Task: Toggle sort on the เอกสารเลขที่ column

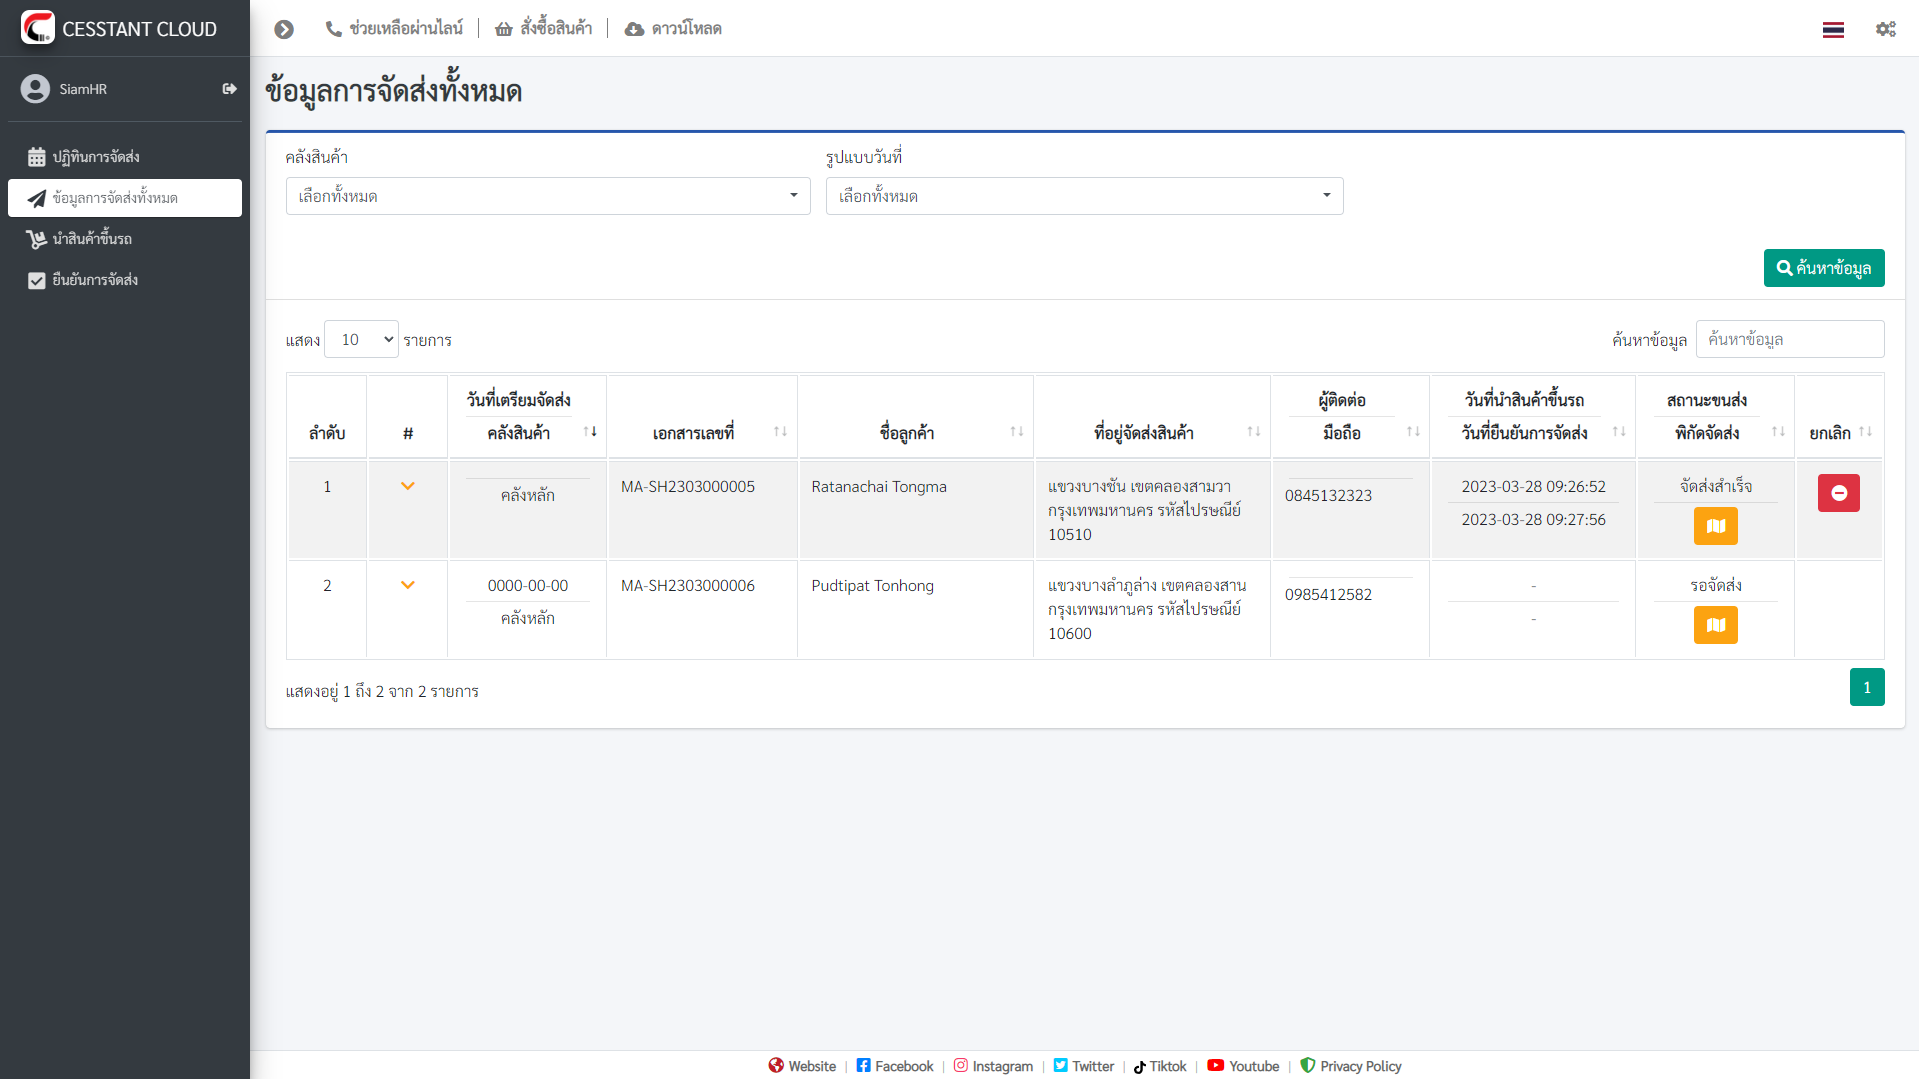Action: pos(780,432)
